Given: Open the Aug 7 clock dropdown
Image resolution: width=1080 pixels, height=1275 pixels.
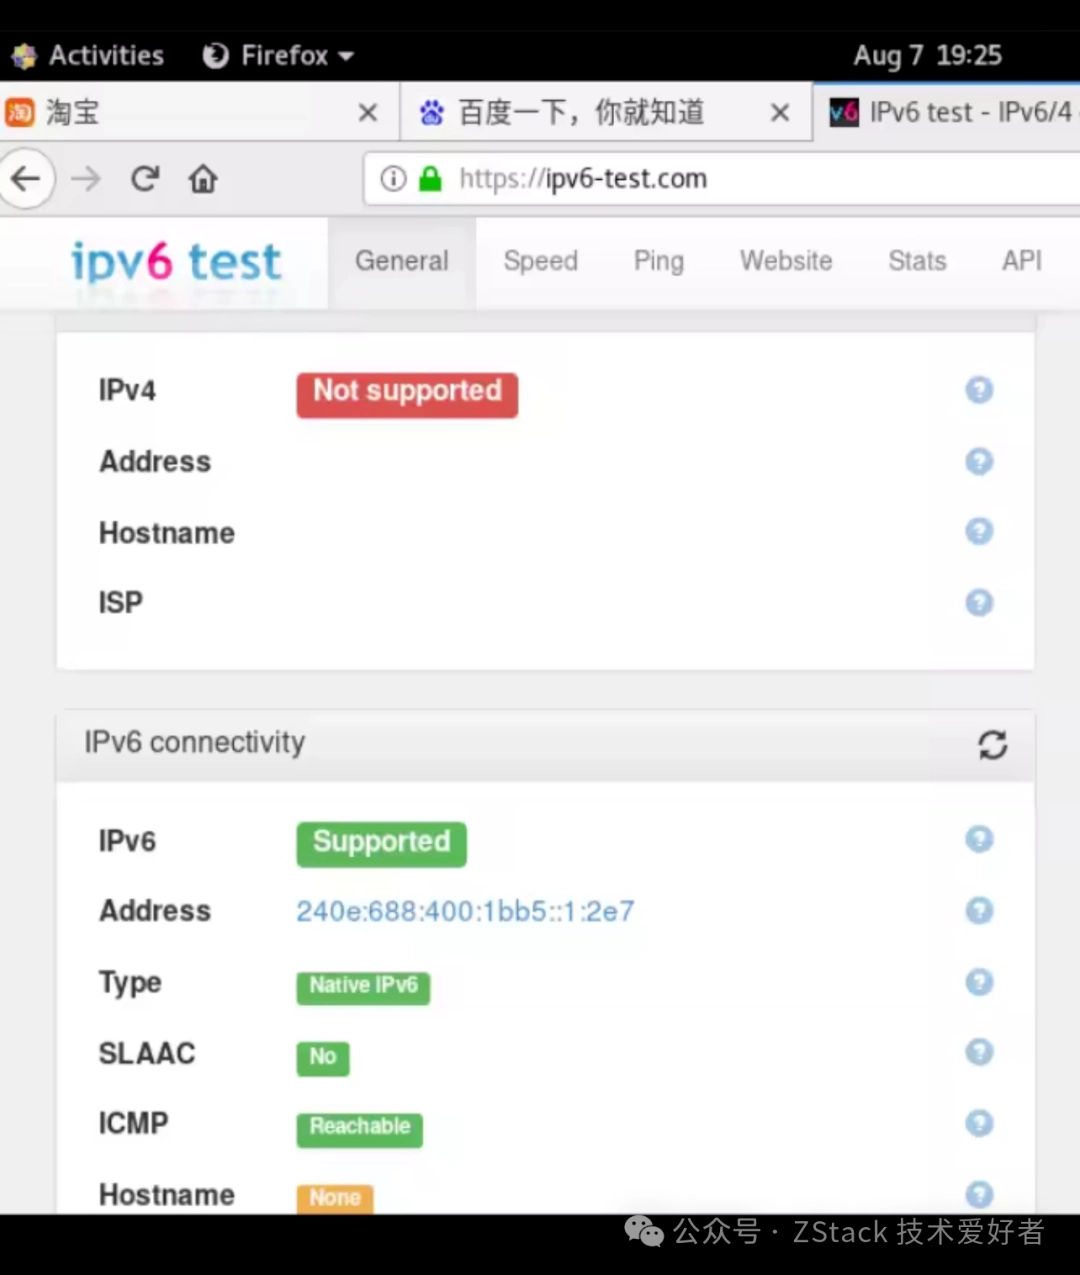Looking at the screenshot, I should (927, 55).
